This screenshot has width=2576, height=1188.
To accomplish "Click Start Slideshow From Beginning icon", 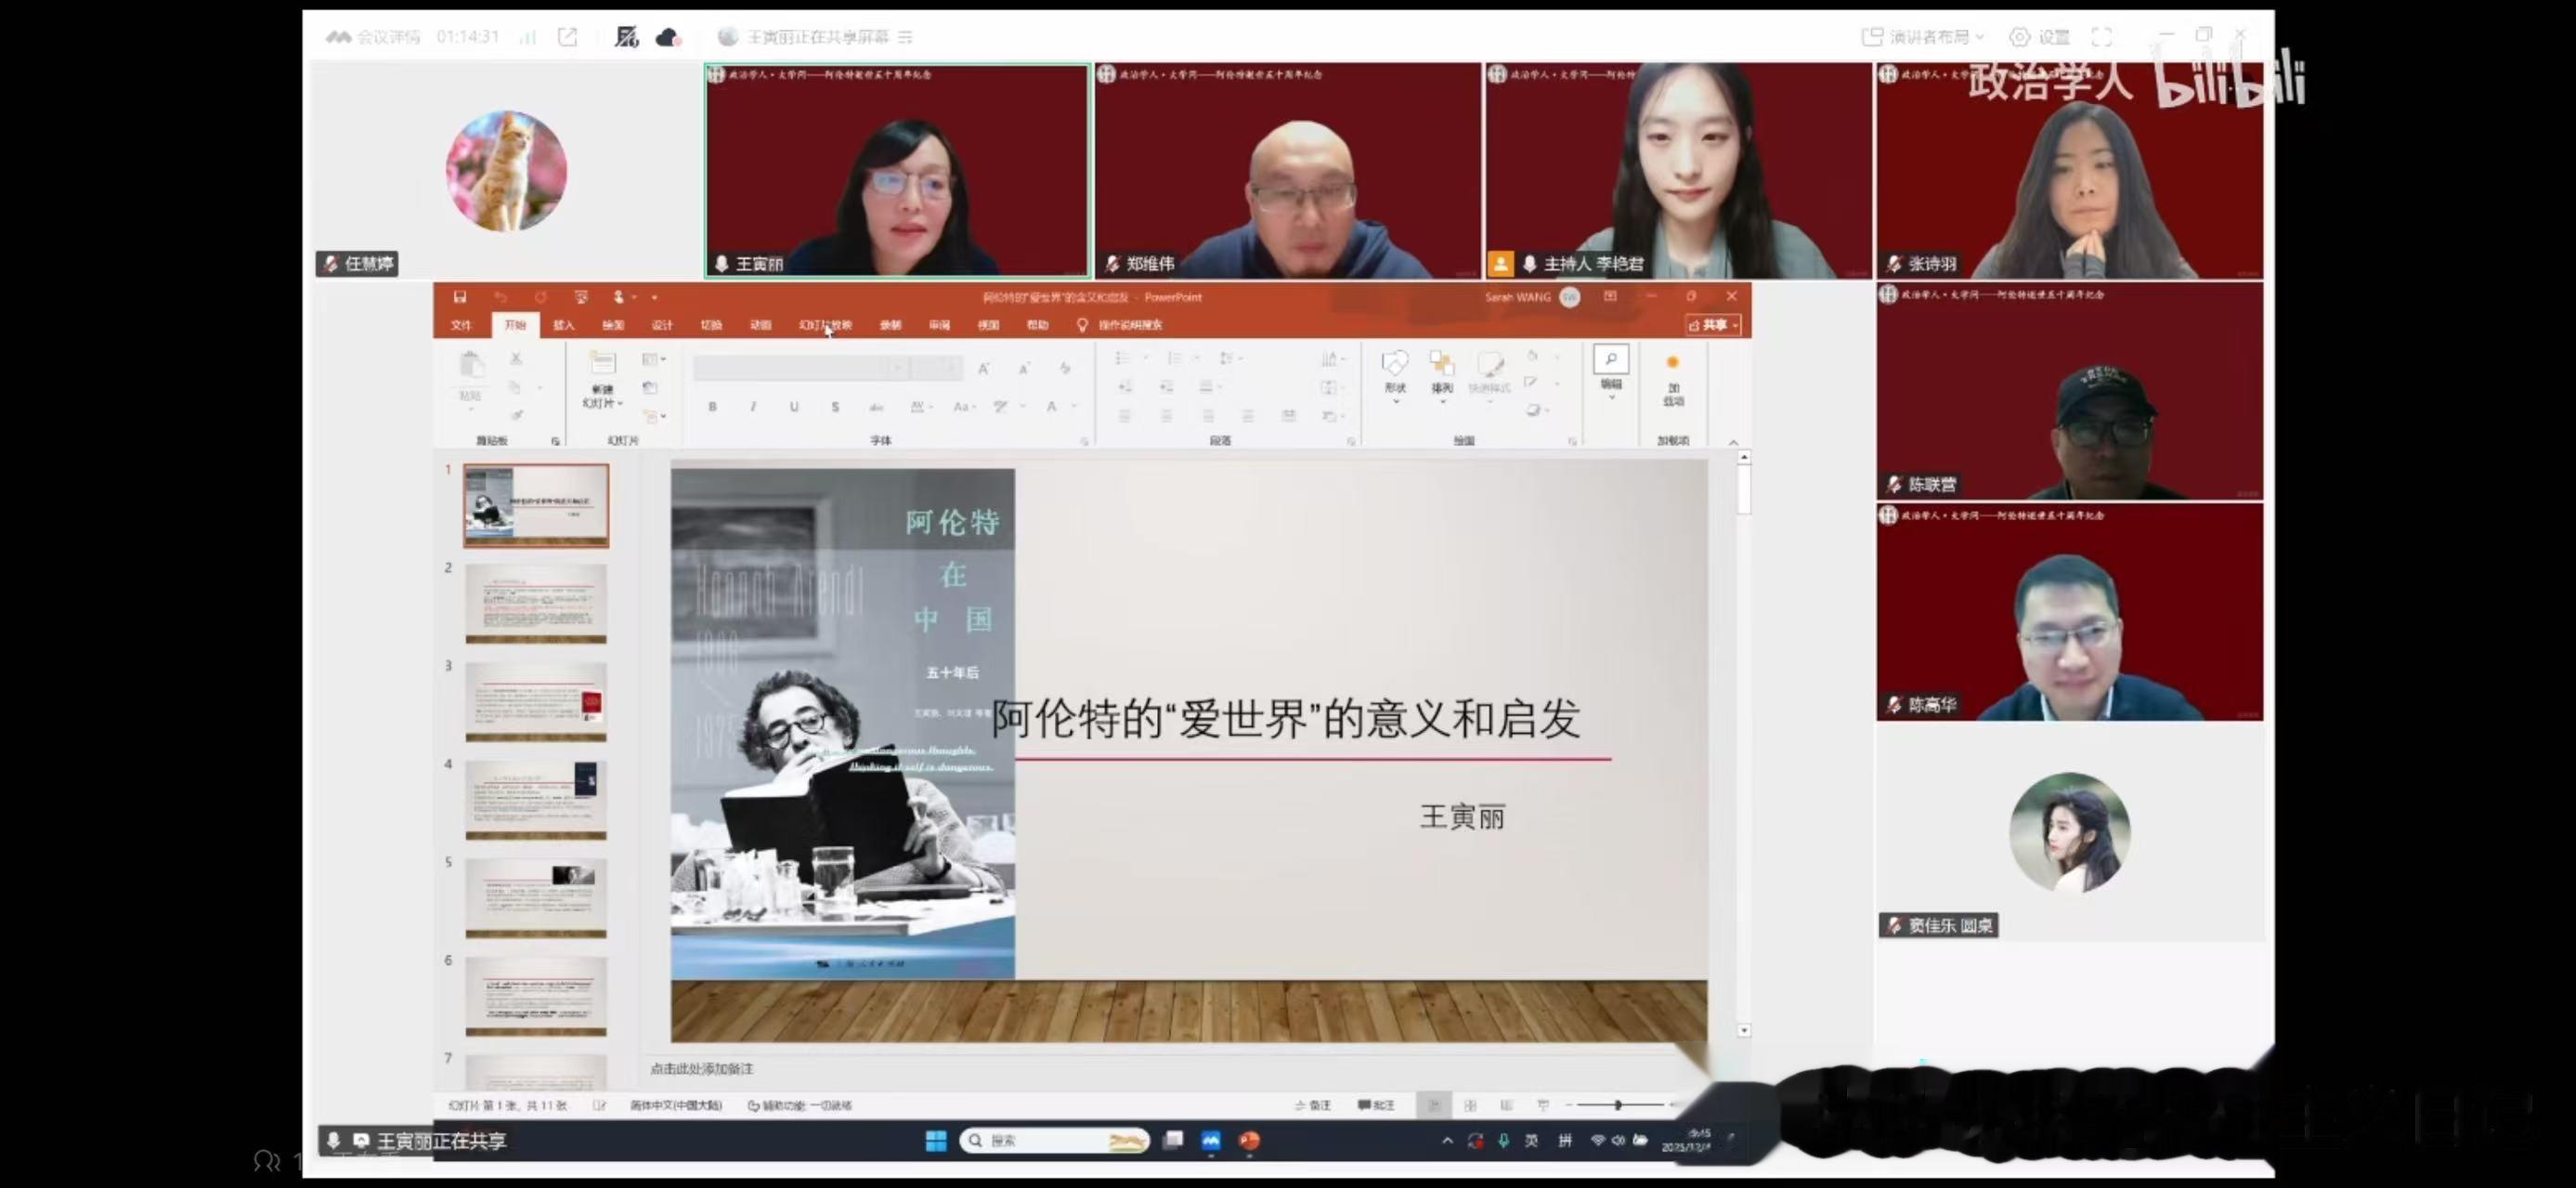I will tap(581, 297).
